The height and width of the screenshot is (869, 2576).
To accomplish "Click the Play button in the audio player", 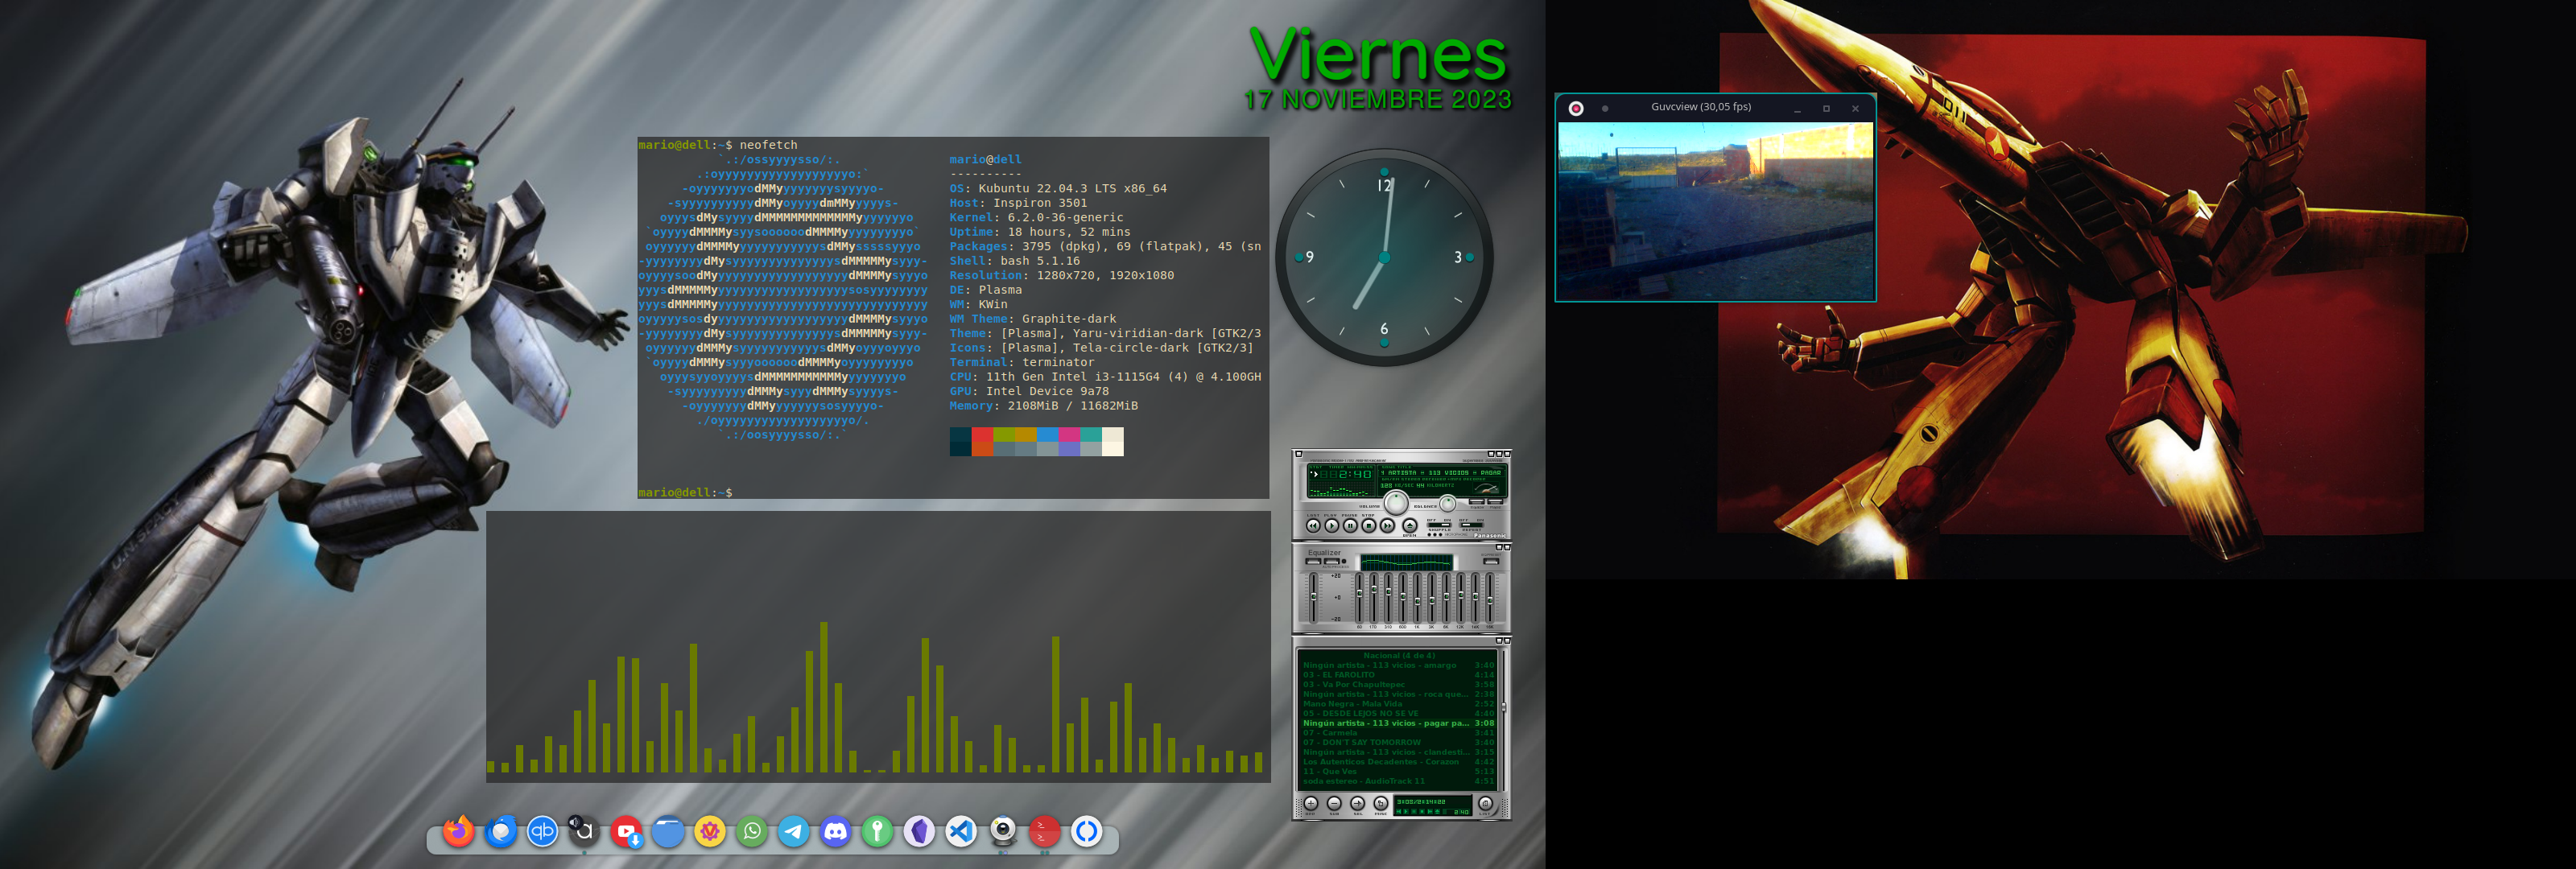I will pos(1332,526).
